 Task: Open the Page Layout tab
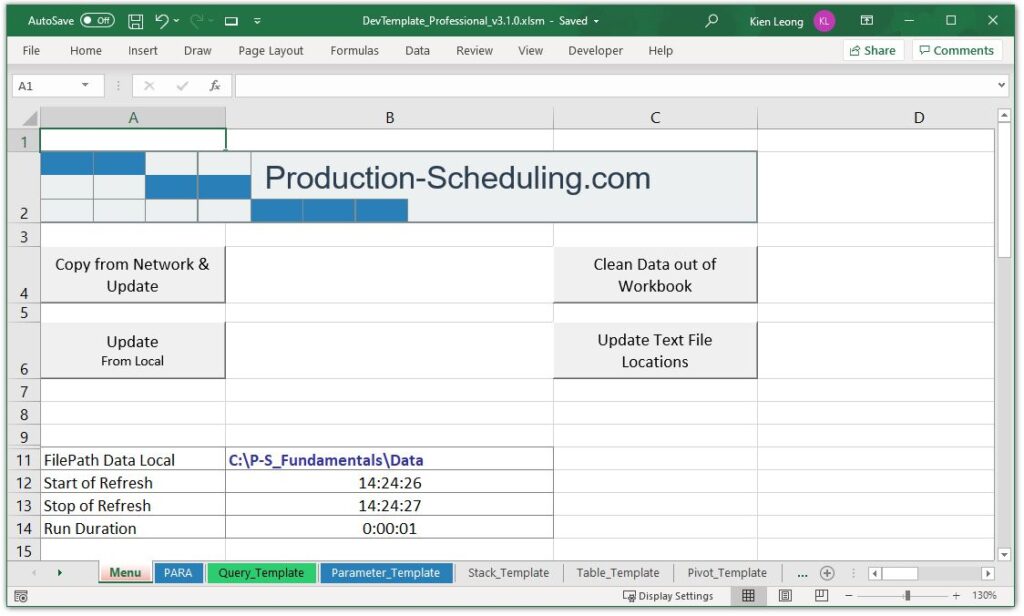pos(270,50)
